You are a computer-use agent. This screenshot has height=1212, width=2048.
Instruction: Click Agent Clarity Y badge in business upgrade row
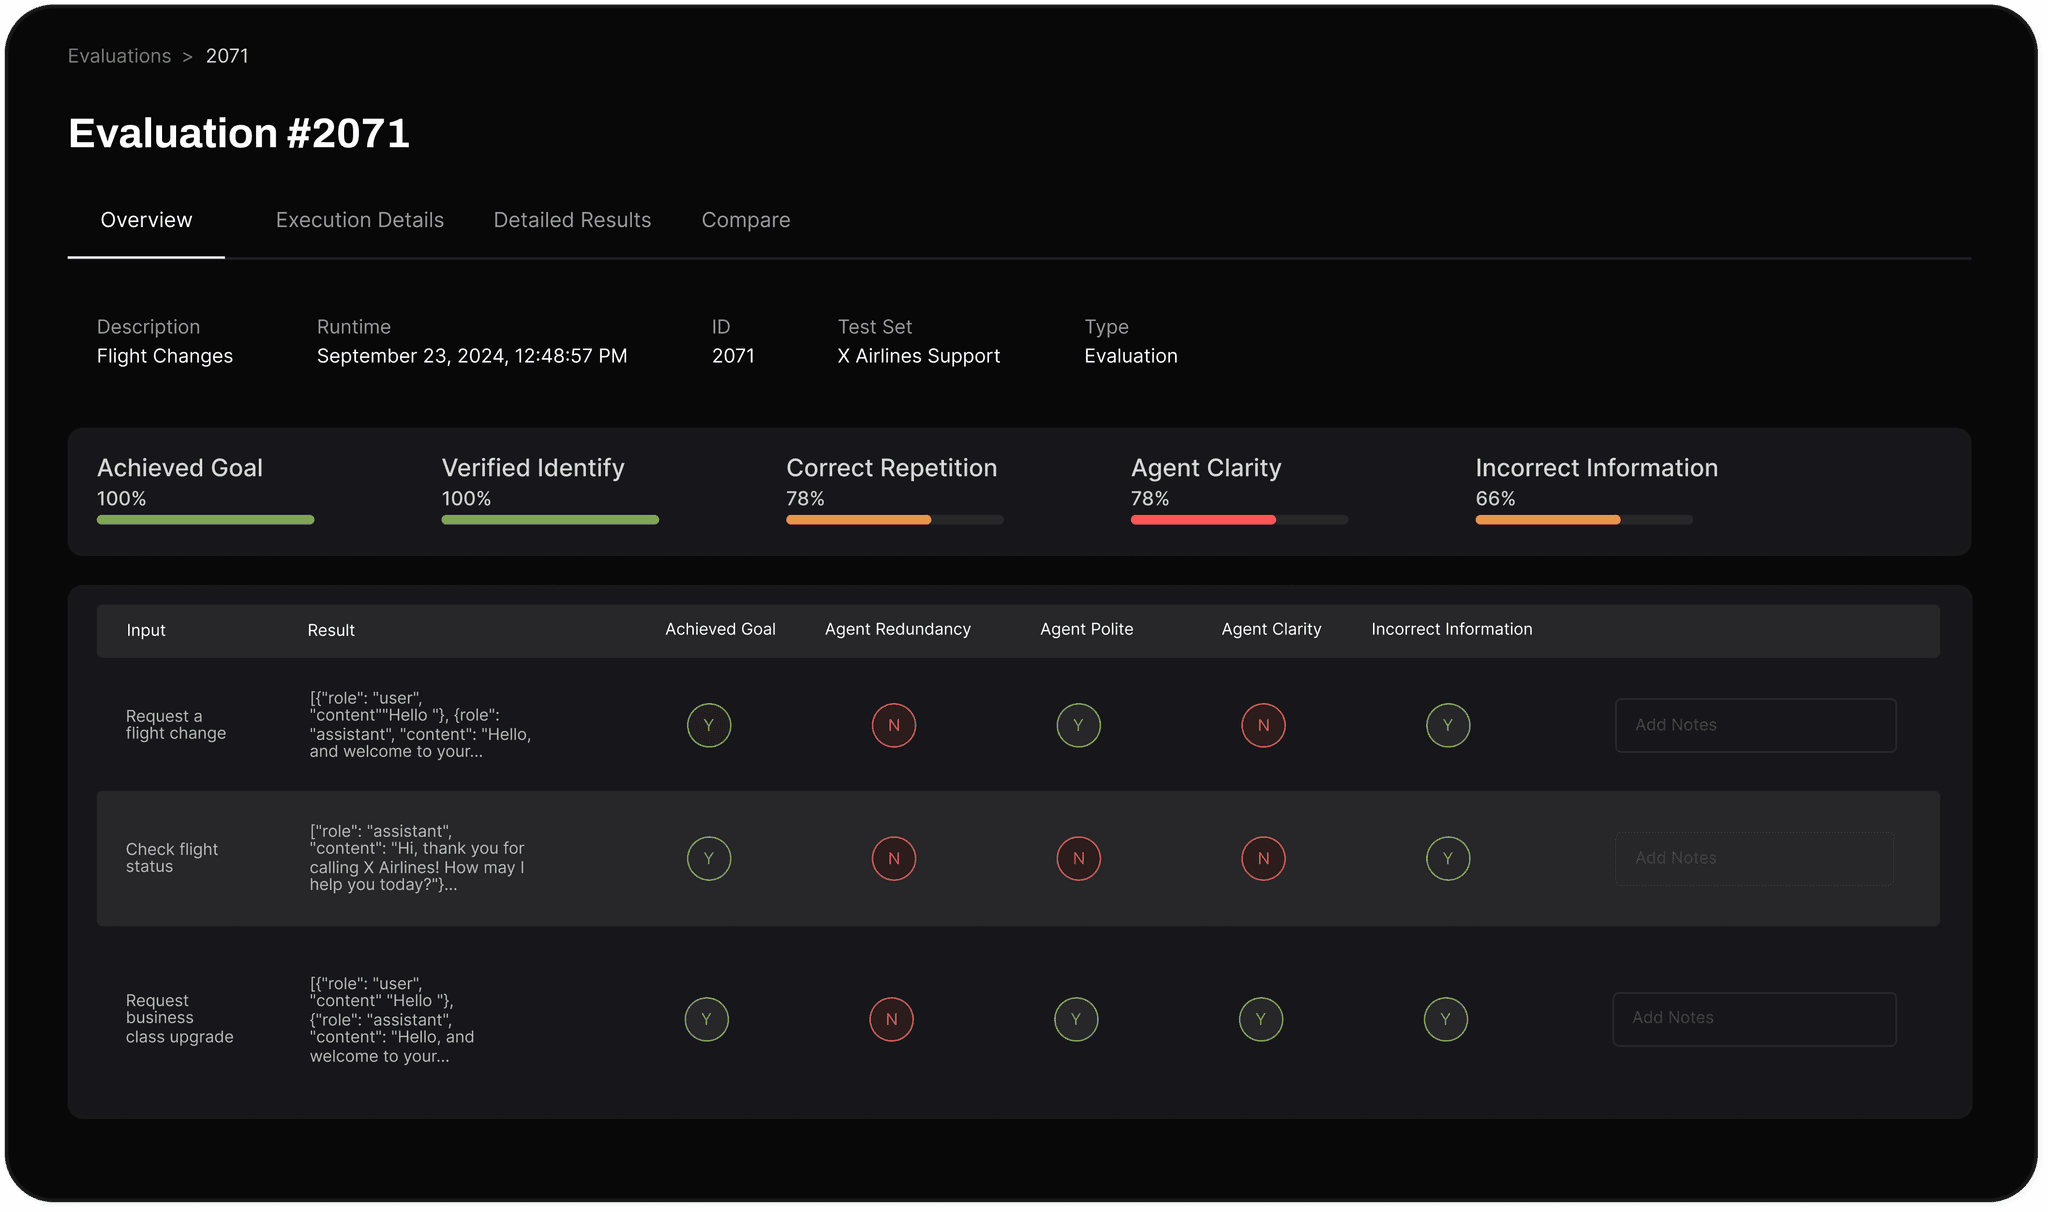(x=1260, y=1019)
